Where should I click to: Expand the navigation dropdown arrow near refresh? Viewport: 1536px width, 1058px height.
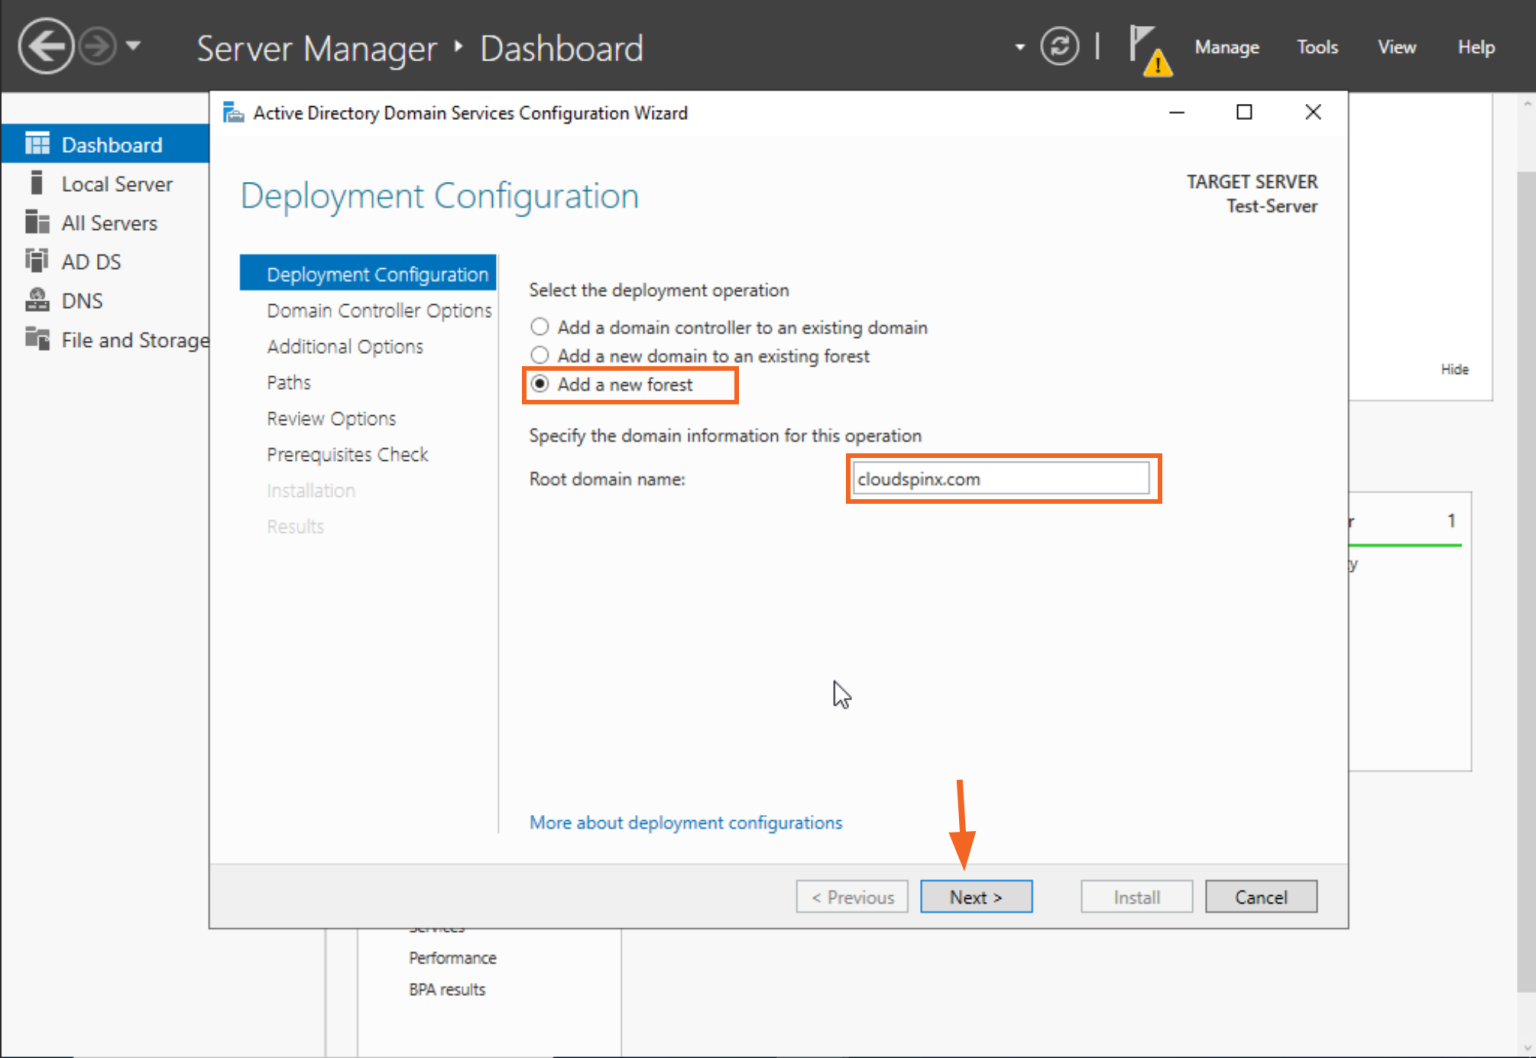click(x=1019, y=47)
